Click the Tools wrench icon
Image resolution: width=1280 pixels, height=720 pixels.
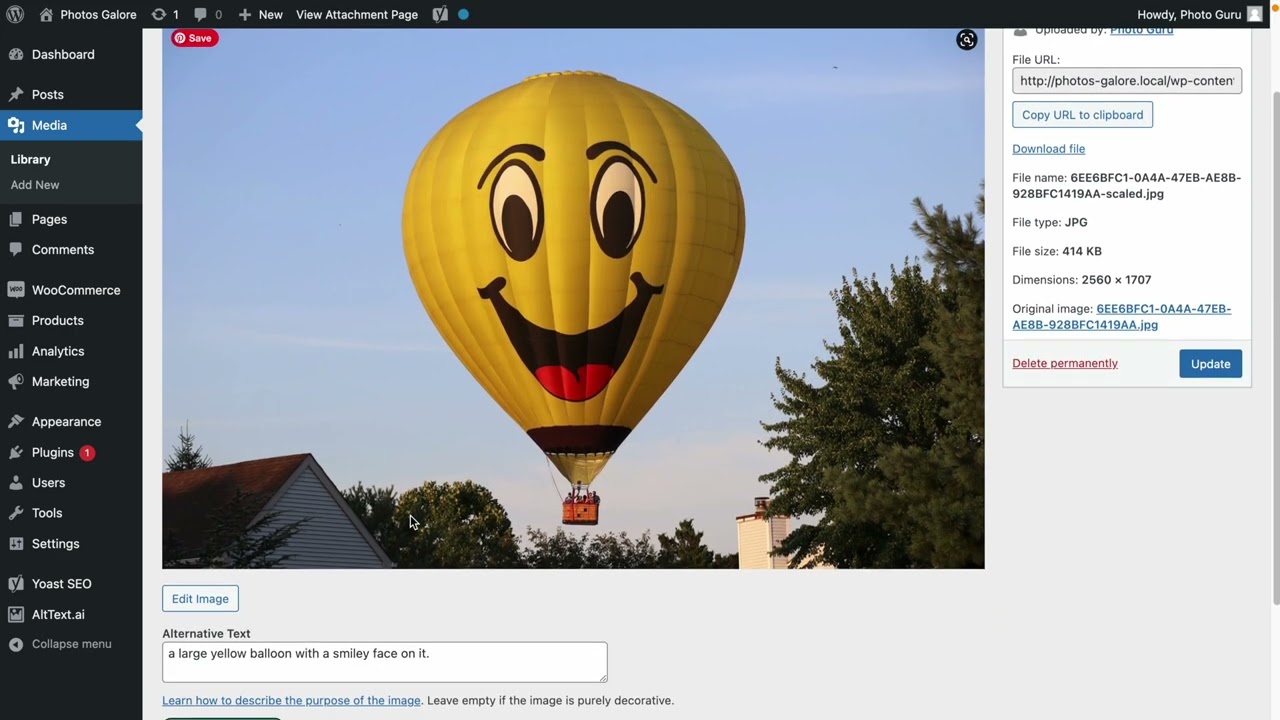coord(16,513)
